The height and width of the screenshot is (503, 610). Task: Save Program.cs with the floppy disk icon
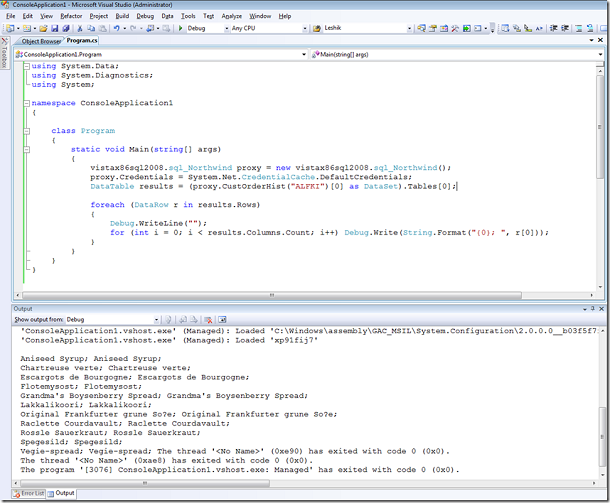coord(54,28)
